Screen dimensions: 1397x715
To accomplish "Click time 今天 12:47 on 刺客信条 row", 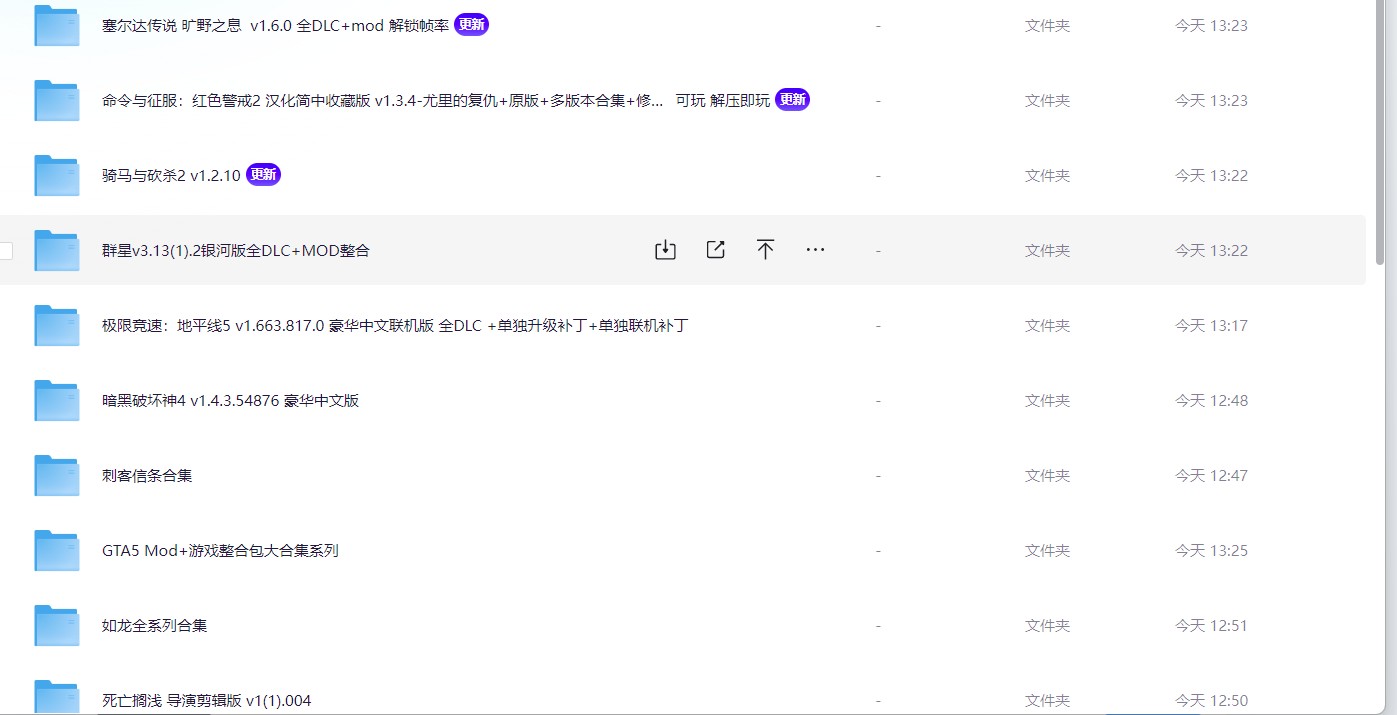I will click(1211, 476).
